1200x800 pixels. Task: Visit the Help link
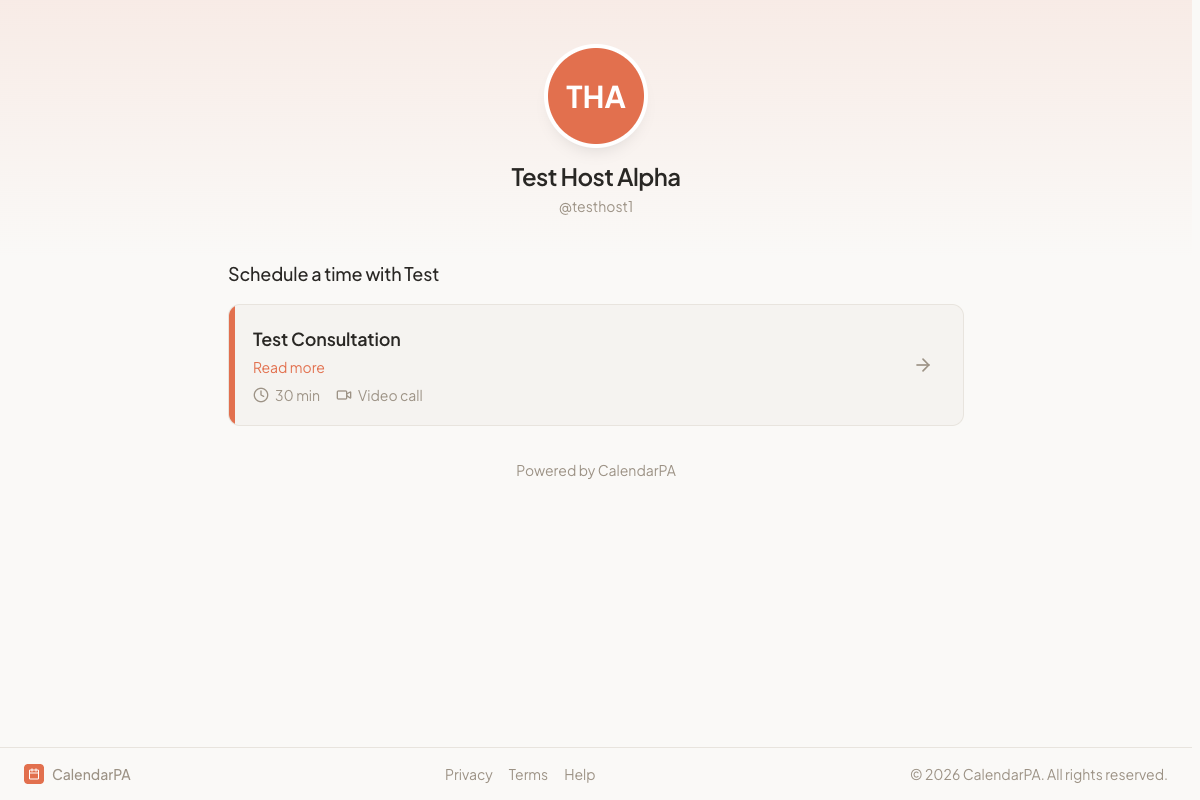[x=579, y=774]
